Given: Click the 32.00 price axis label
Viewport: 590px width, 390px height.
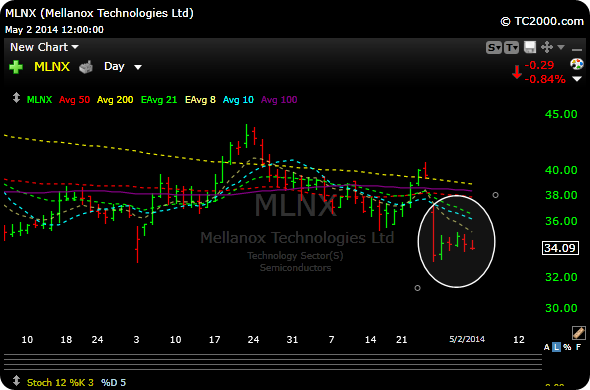Looking at the screenshot, I should click(561, 277).
